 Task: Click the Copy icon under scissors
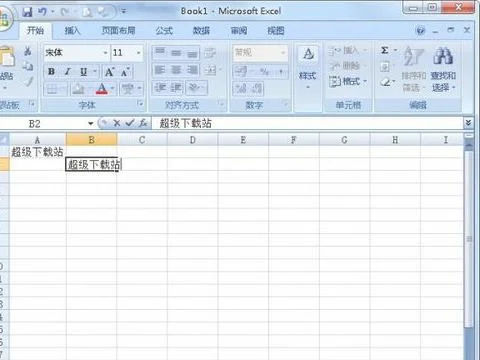[x=28, y=66]
